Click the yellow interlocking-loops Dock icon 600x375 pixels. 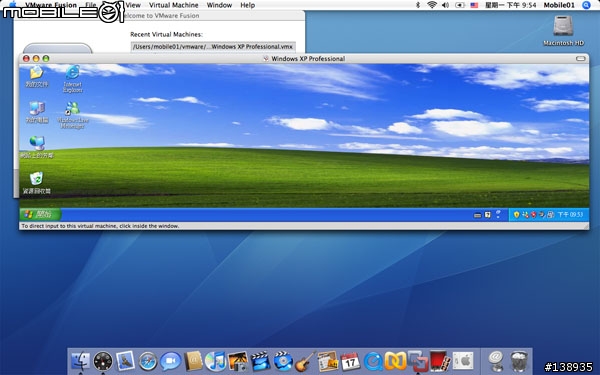click(x=395, y=361)
